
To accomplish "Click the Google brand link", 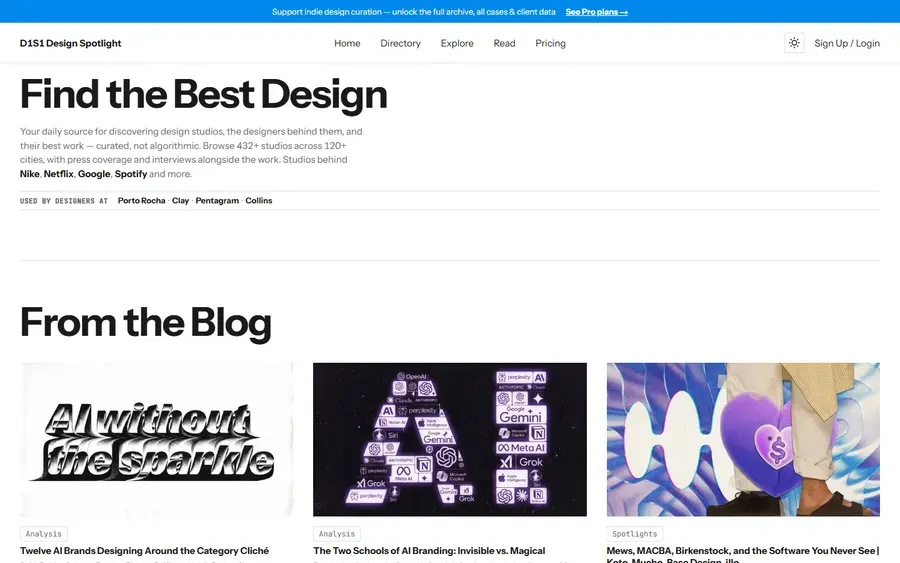I will coord(94,174).
